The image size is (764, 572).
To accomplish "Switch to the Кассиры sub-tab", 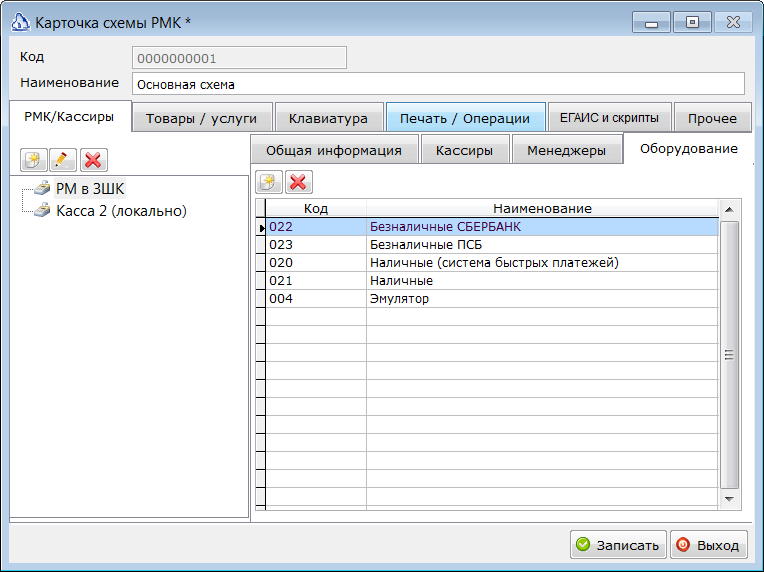I will 464,150.
